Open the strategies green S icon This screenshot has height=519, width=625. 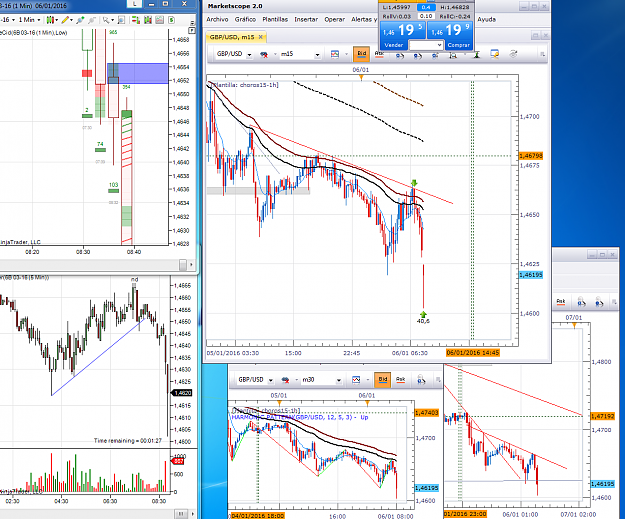[171, 20]
